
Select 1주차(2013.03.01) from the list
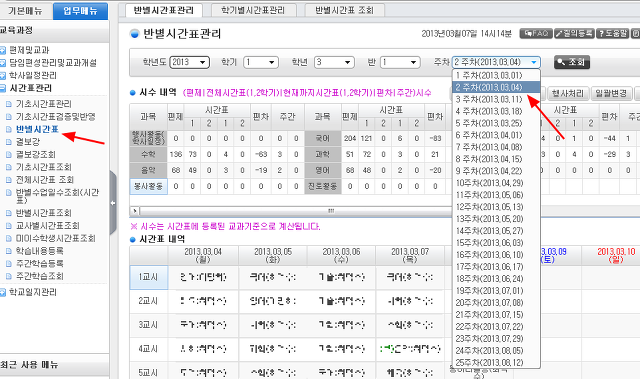click(496, 75)
